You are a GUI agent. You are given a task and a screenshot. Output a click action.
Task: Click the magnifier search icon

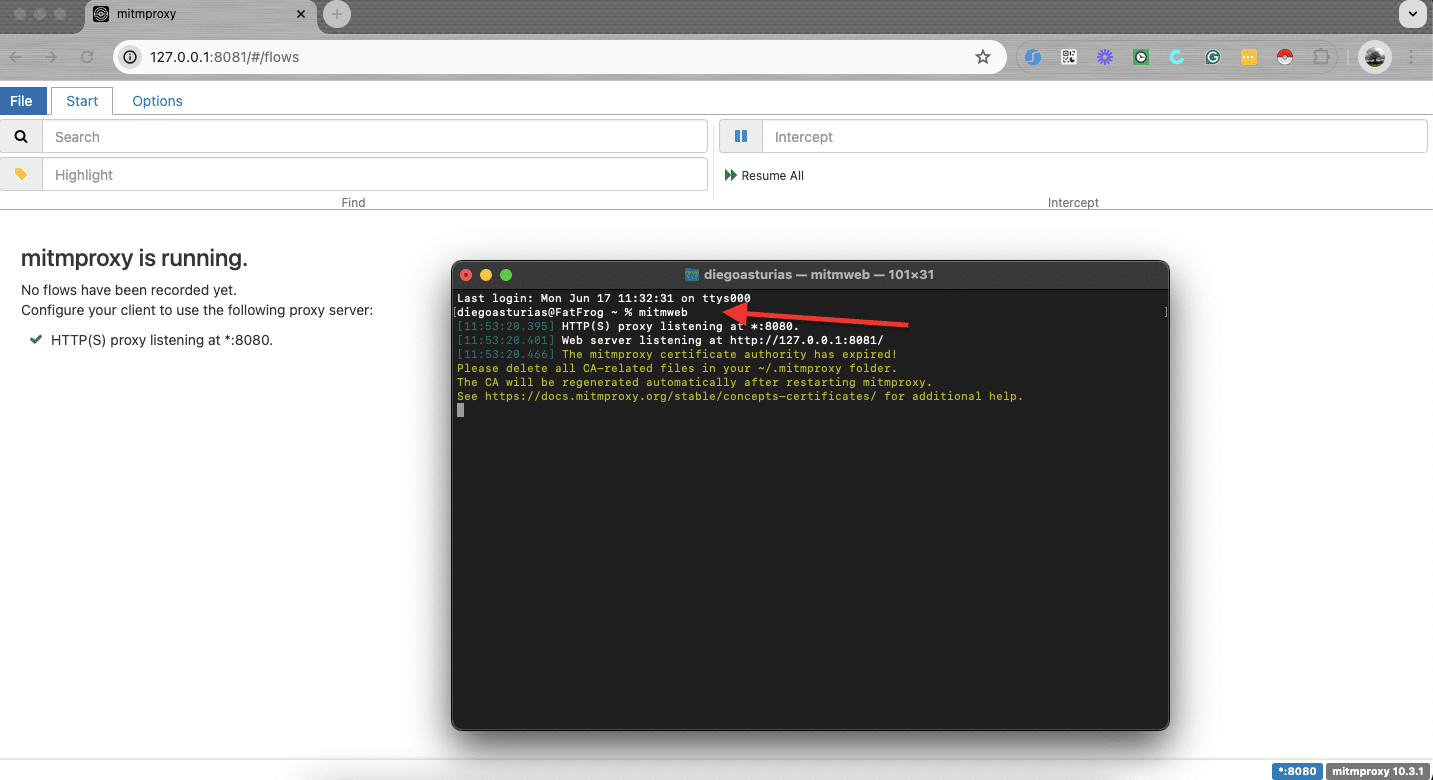pos(21,137)
